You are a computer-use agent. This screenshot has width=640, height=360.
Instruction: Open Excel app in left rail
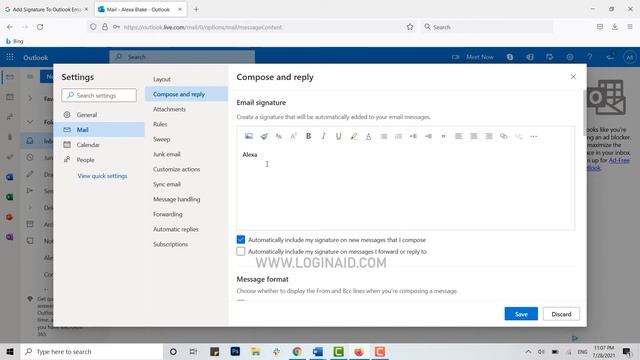click(x=10, y=197)
